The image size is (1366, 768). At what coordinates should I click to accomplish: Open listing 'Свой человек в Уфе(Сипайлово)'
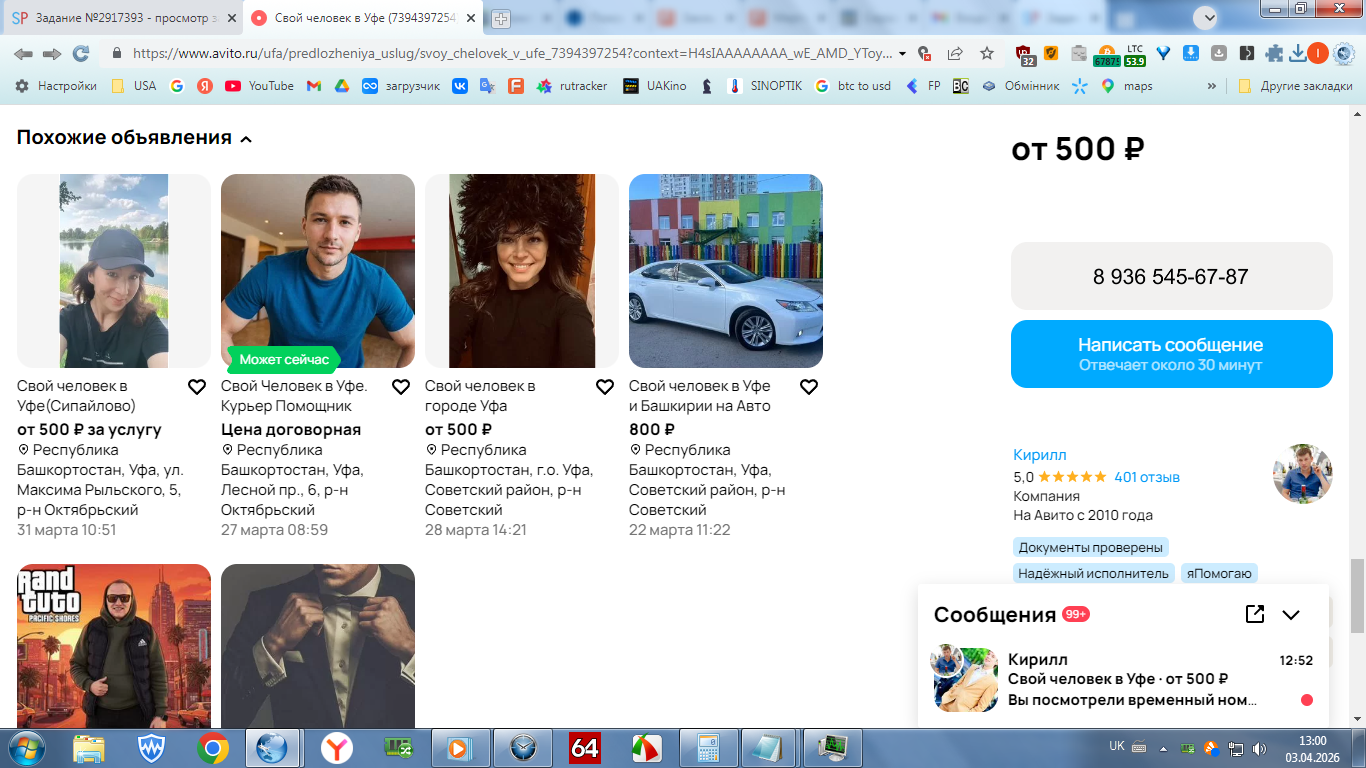click(x=76, y=396)
